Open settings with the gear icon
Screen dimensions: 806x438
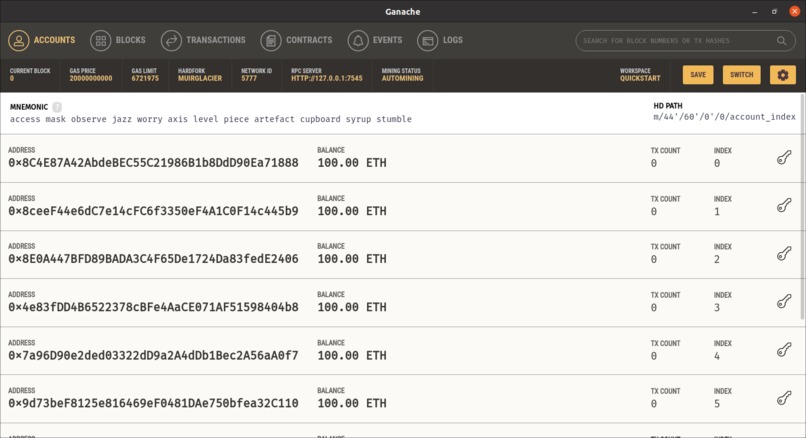click(783, 75)
